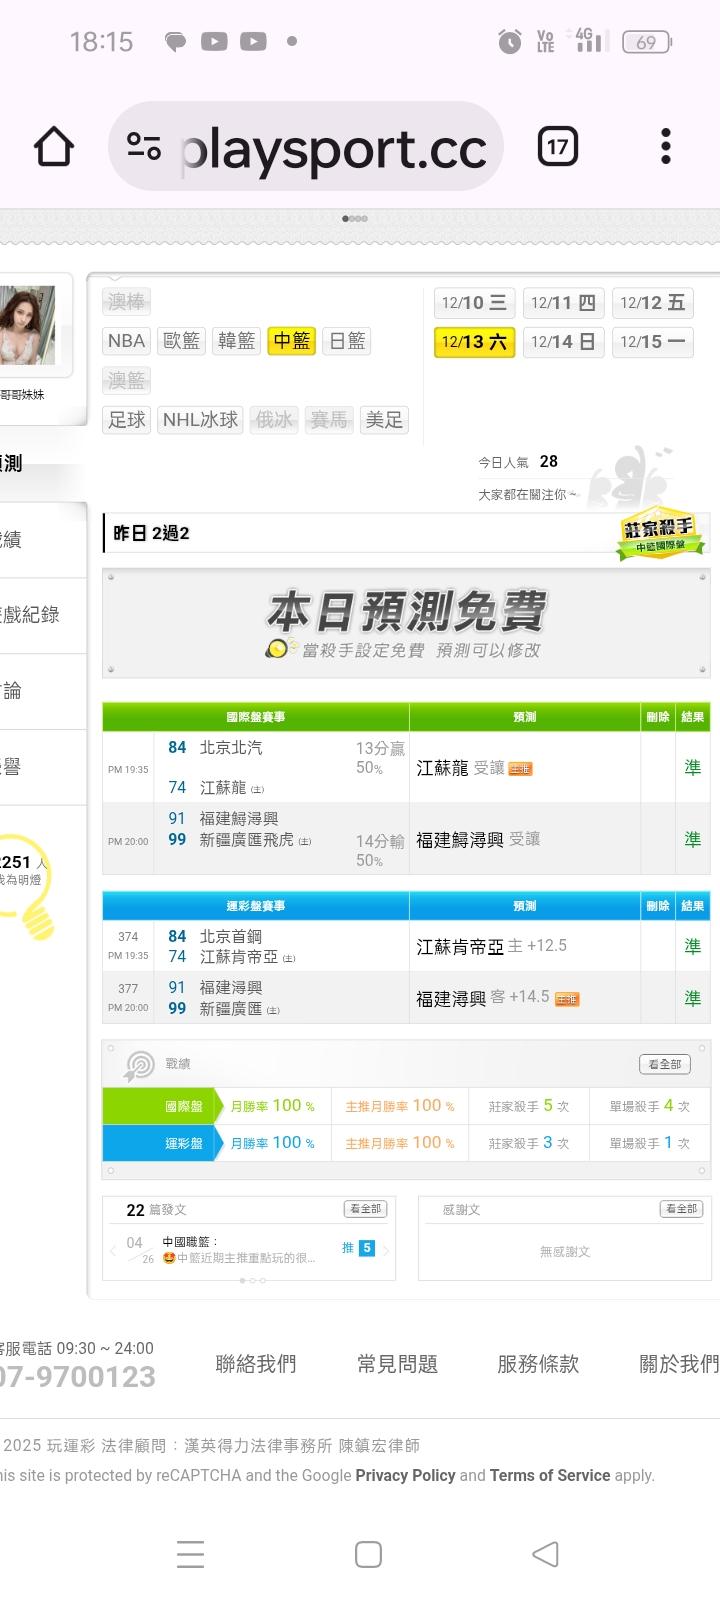
Task: Tap the Android back triangle button
Action: 545,1554
